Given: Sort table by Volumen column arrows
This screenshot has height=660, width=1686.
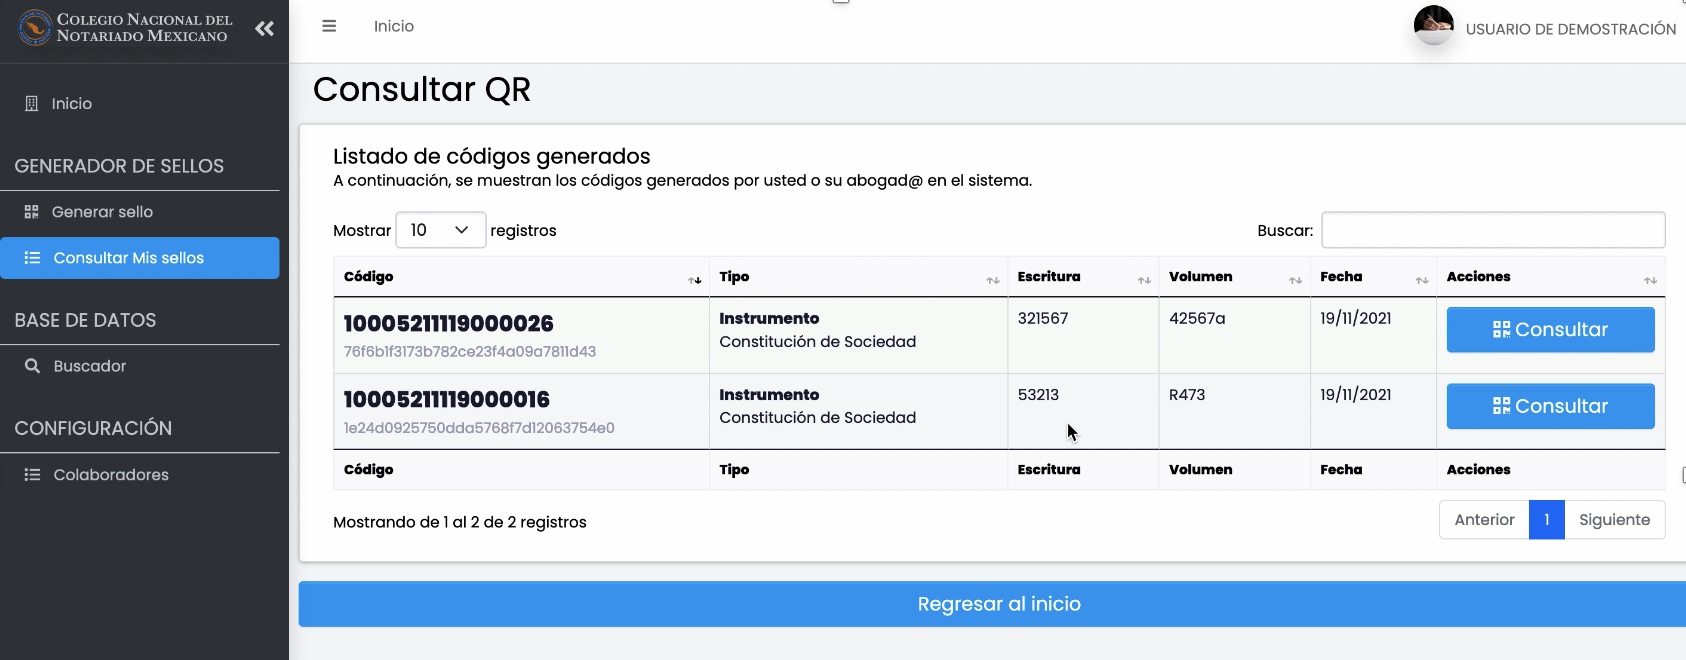Looking at the screenshot, I should (1295, 280).
